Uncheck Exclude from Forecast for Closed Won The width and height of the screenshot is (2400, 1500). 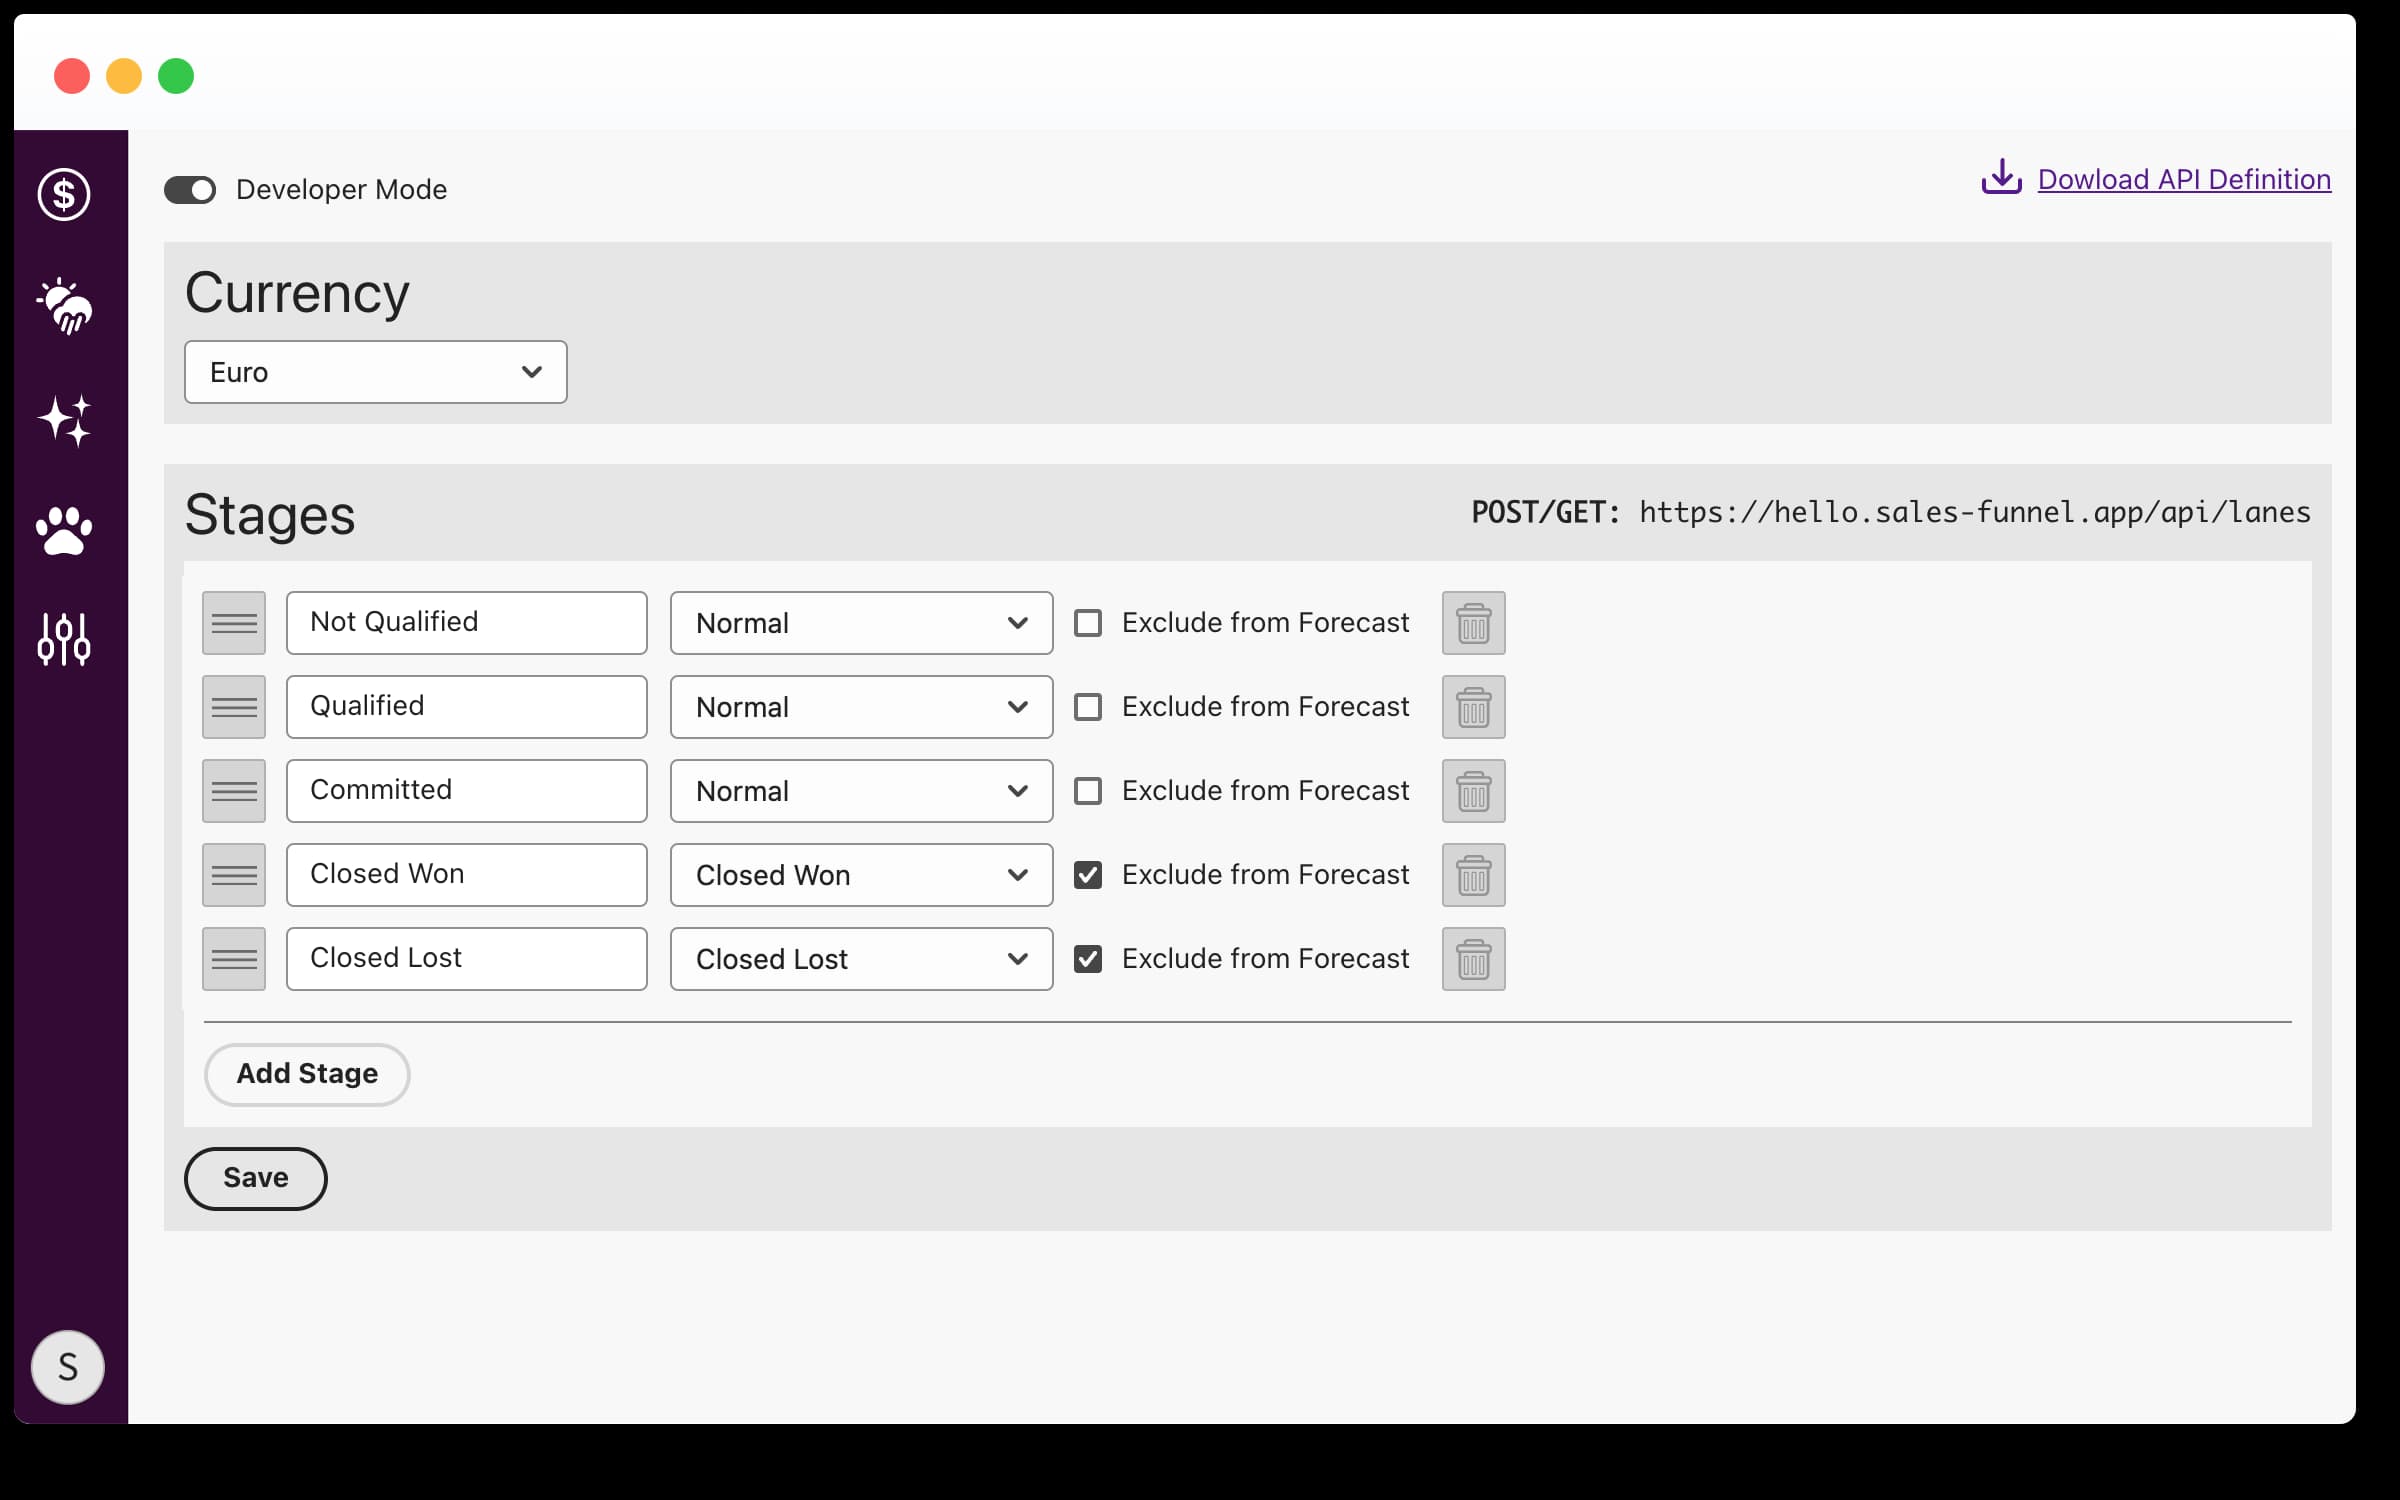coord(1087,874)
